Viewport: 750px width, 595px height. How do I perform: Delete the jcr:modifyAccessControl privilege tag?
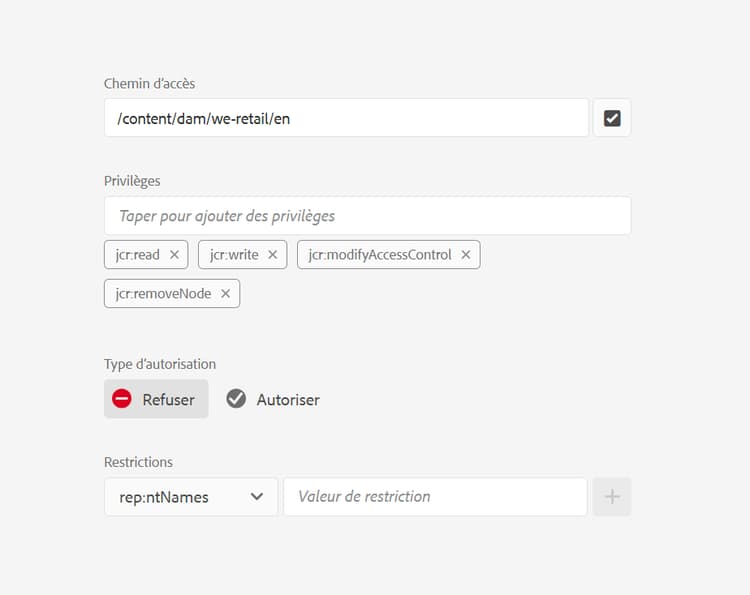point(466,255)
